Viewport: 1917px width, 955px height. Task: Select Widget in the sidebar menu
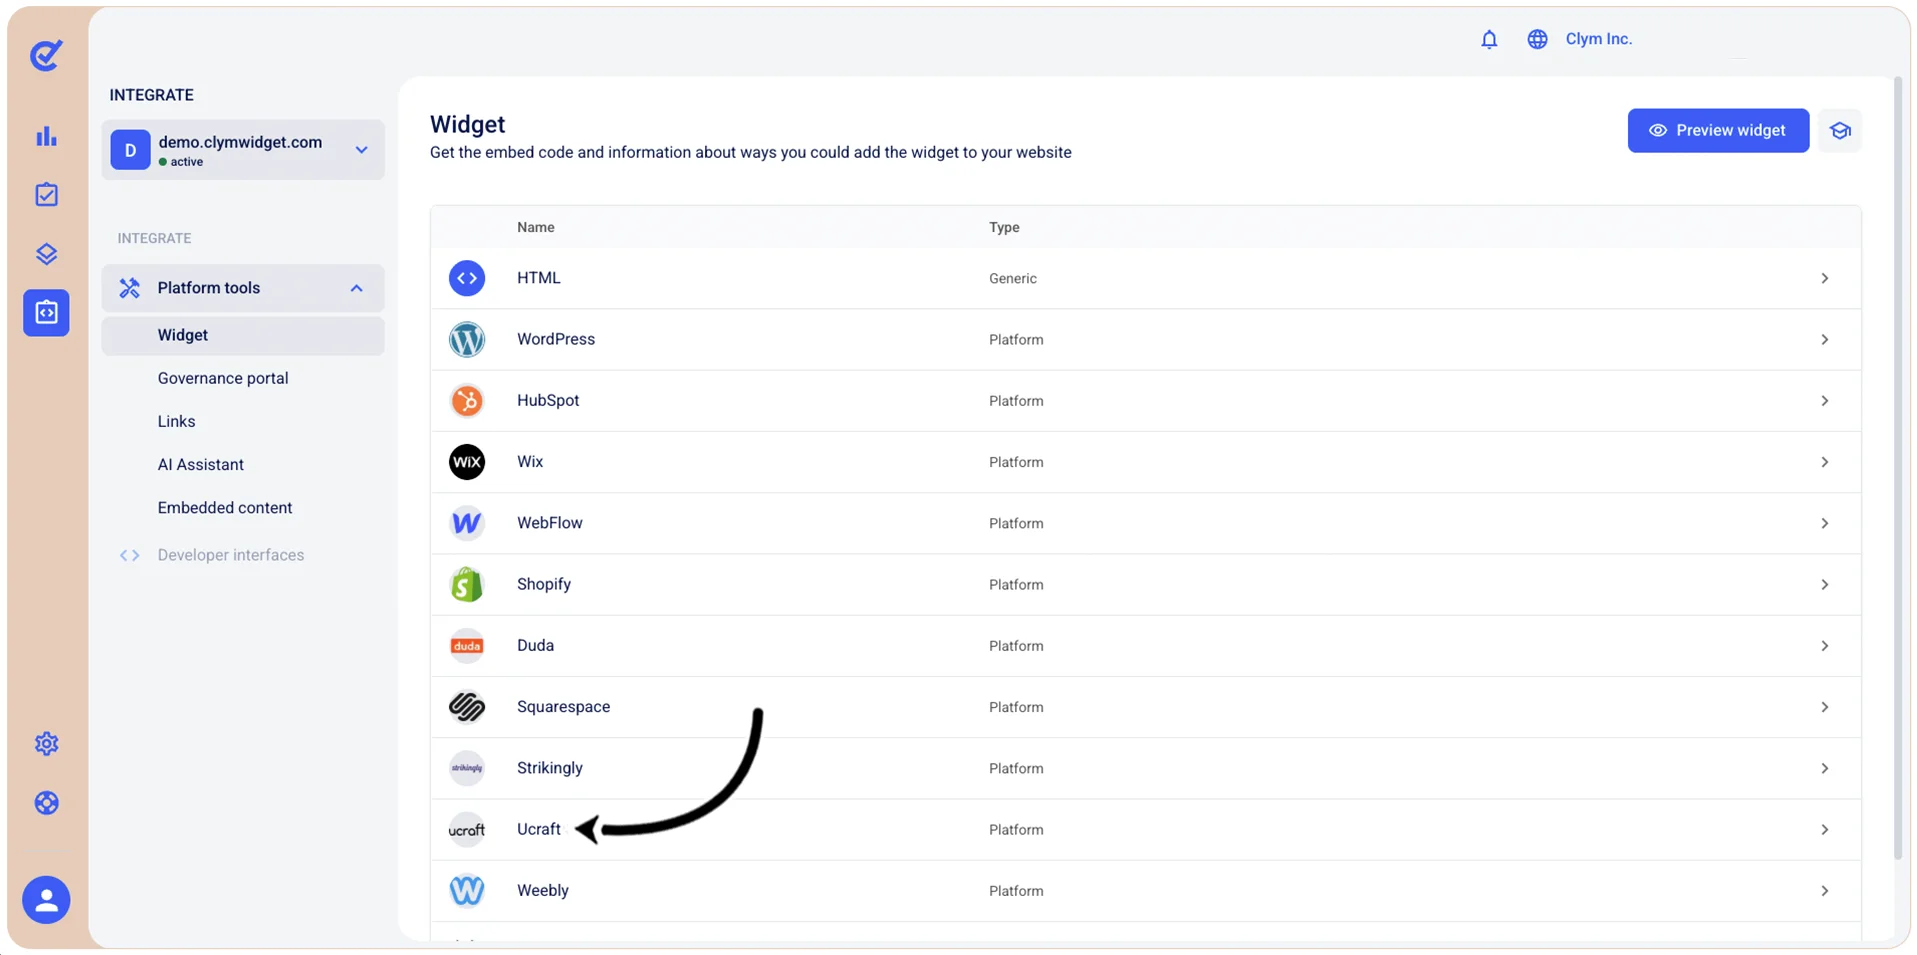243,335
